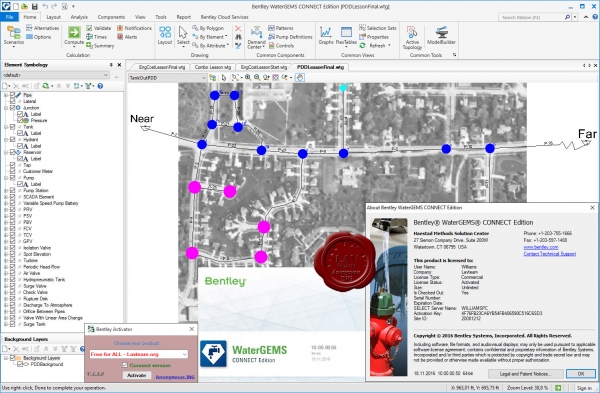Open Selection Sets

click(x=377, y=28)
